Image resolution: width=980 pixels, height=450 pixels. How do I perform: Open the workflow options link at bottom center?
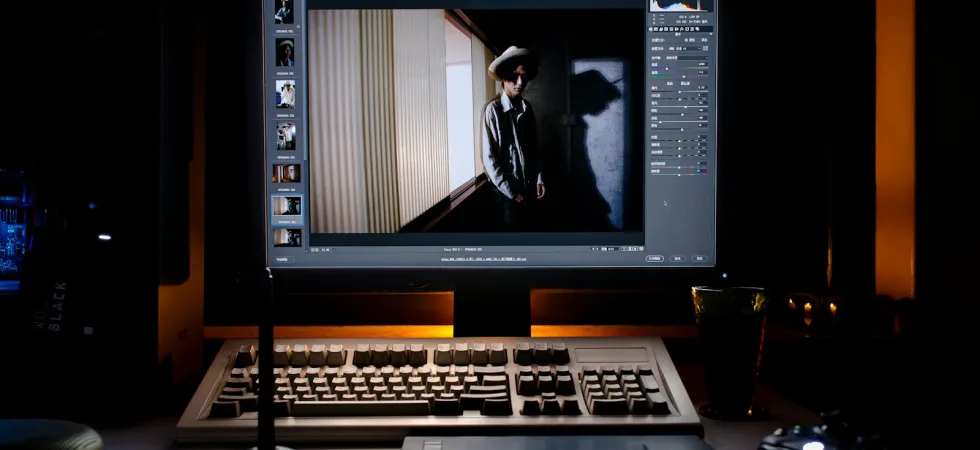click(x=483, y=259)
